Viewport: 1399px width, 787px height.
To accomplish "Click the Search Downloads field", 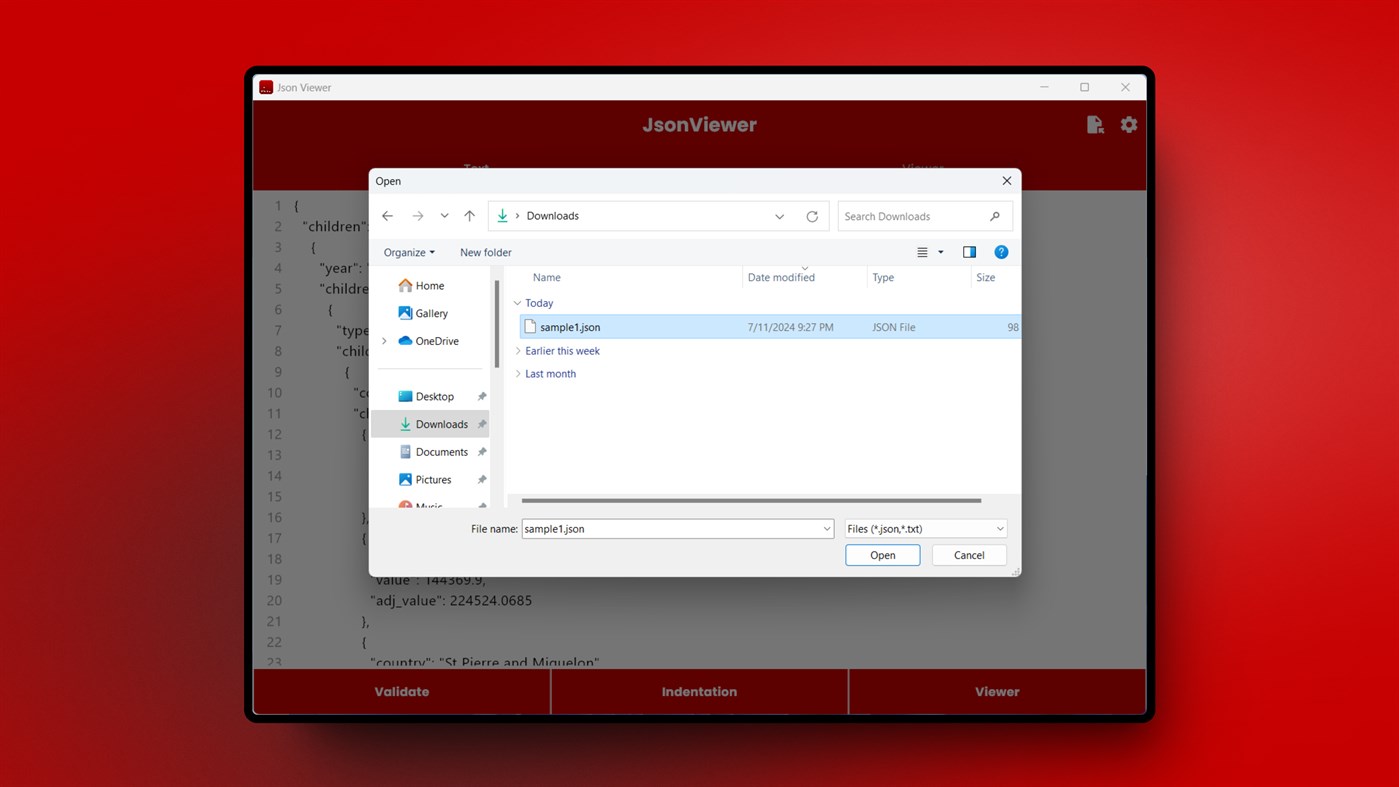I will point(924,216).
